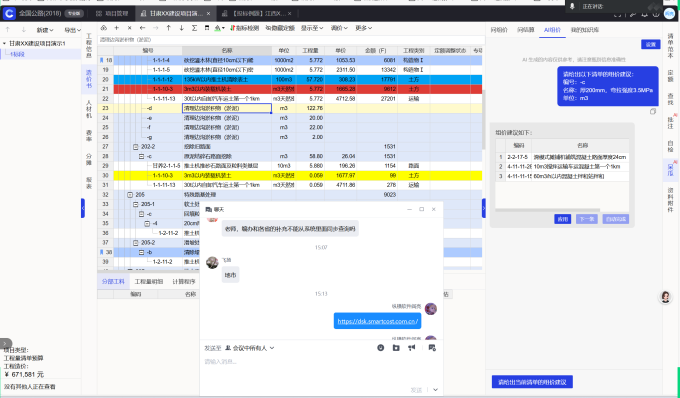Click blue collapse handle left of table
Viewport: 680px width, 398px height.
click(83, 208)
